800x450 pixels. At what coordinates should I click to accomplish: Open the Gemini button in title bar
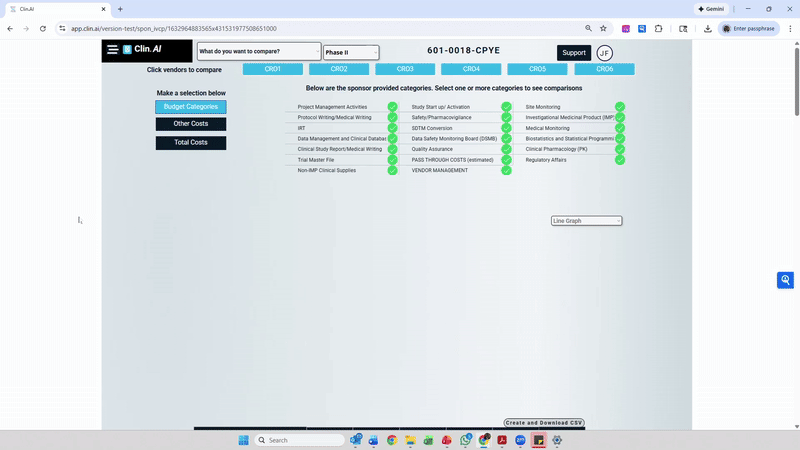click(711, 9)
